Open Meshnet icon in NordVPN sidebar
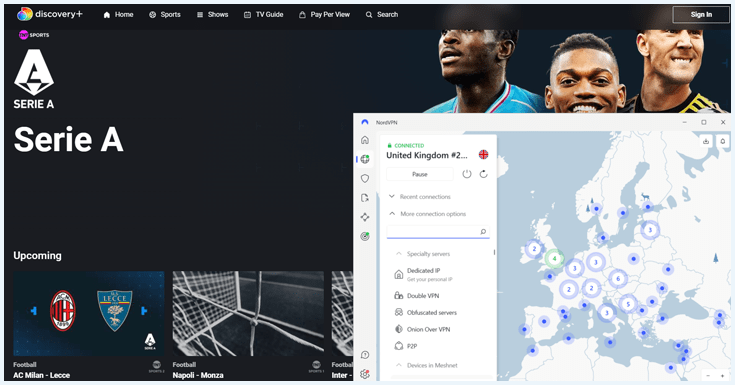This screenshot has width=735, height=385. tap(365, 217)
